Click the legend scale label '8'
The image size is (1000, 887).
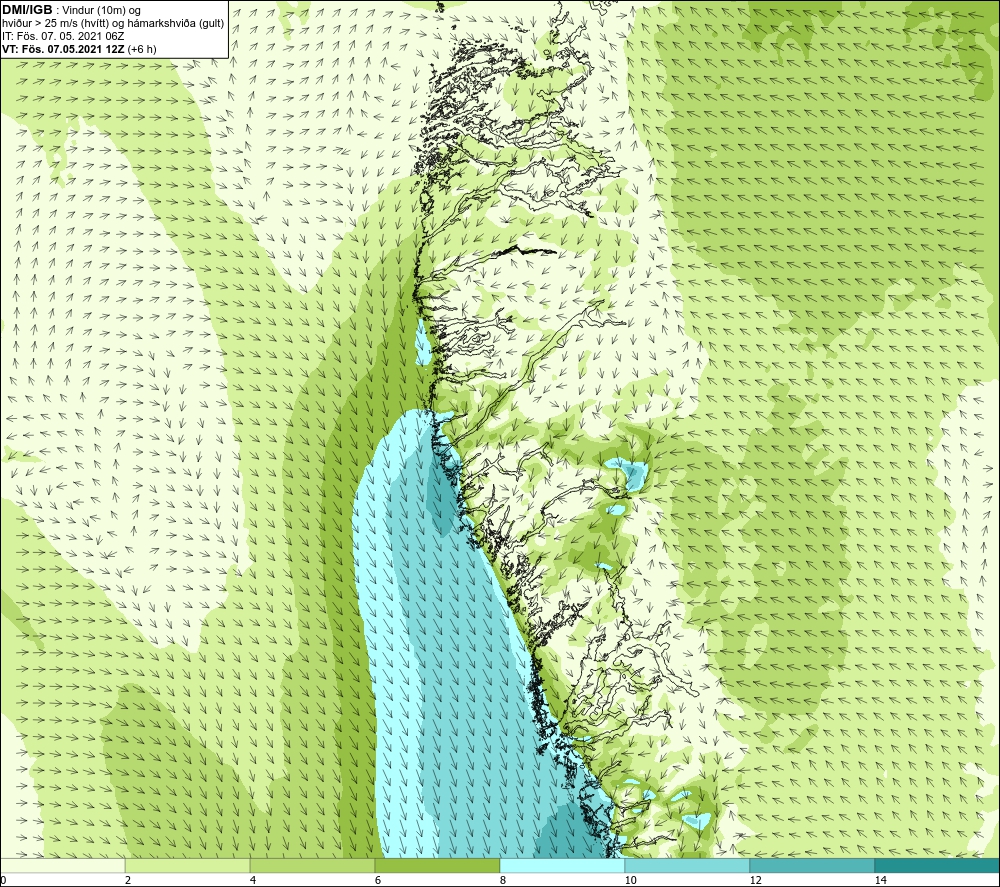coord(503,880)
